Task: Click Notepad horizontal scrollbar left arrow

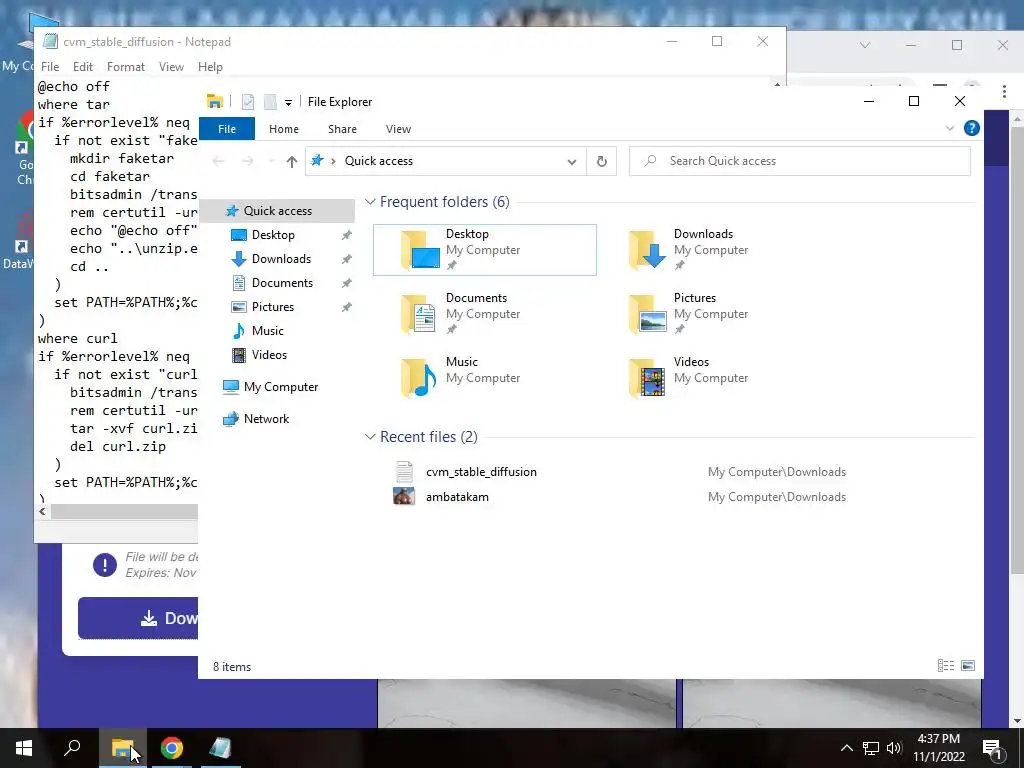Action: coord(42,511)
